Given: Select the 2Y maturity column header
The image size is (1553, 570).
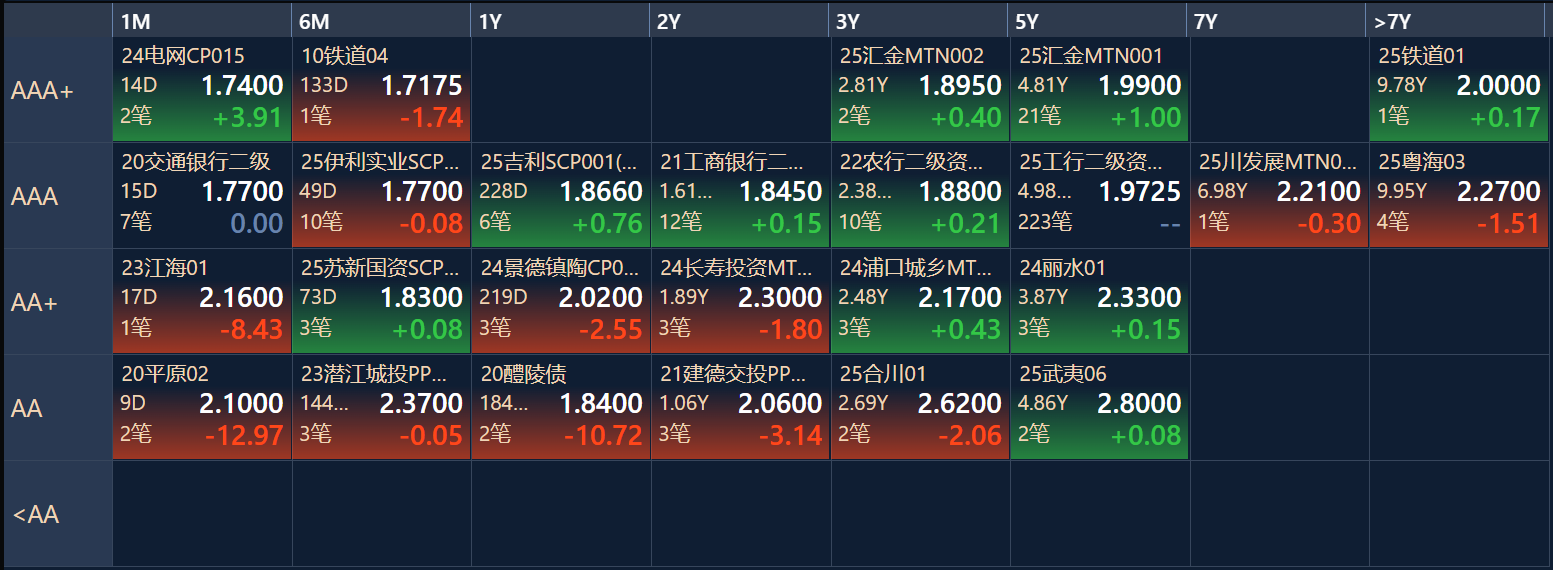Looking at the screenshot, I should 740,21.
